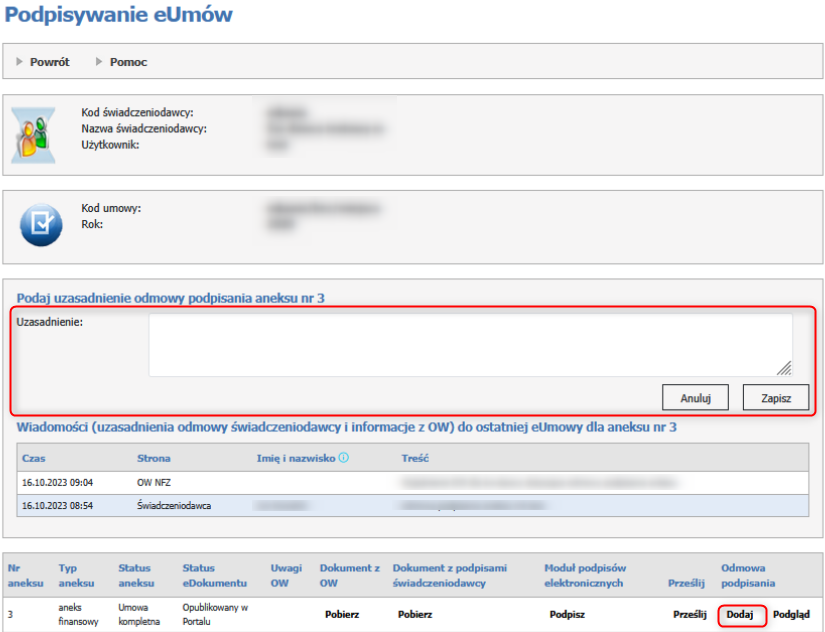Open Podgląd of the signing refusal
Screen dimensions: 825x632
click(791, 614)
